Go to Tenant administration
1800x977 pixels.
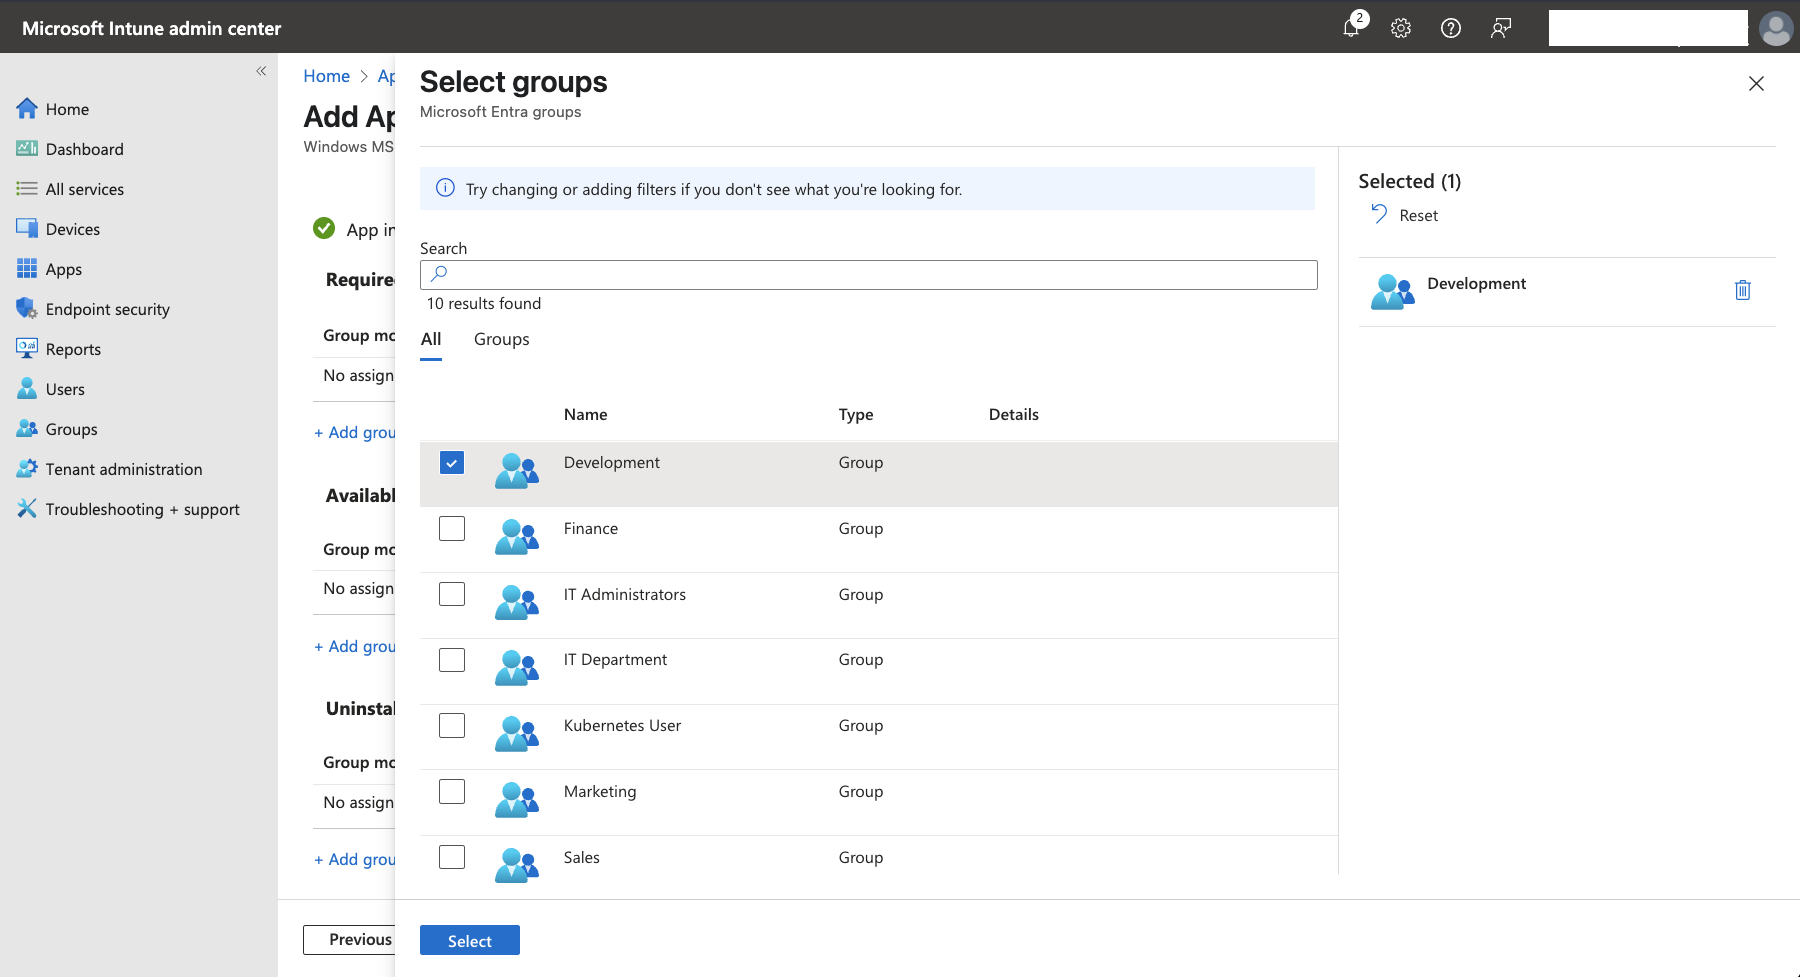coord(123,469)
